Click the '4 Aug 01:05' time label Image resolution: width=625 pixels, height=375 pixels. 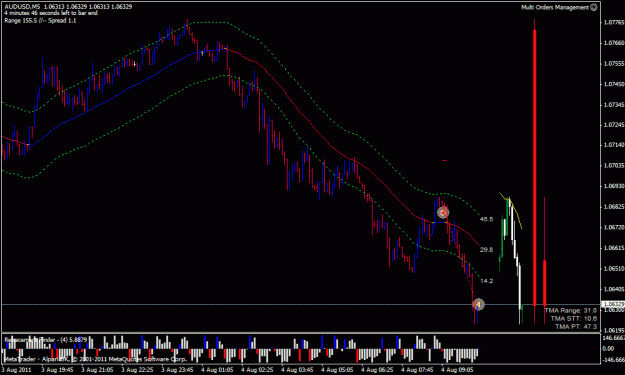[x=217, y=370]
